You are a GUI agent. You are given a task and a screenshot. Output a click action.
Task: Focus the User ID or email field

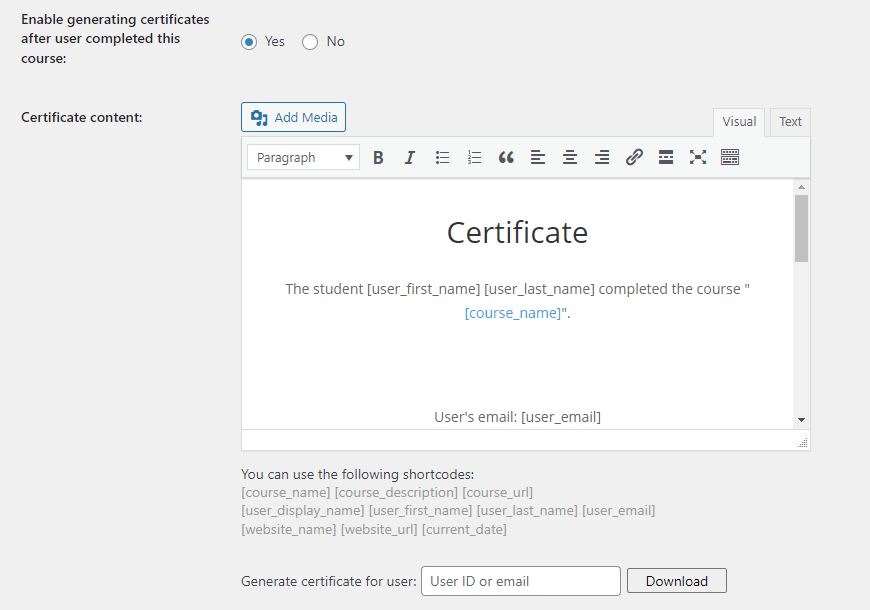(520, 581)
